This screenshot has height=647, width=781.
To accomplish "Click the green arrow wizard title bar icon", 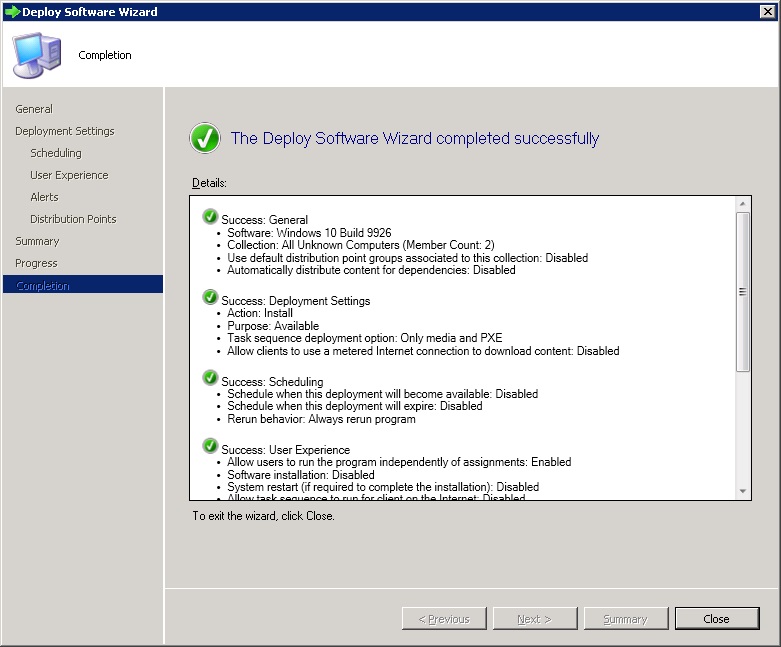I will click(12, 12).
